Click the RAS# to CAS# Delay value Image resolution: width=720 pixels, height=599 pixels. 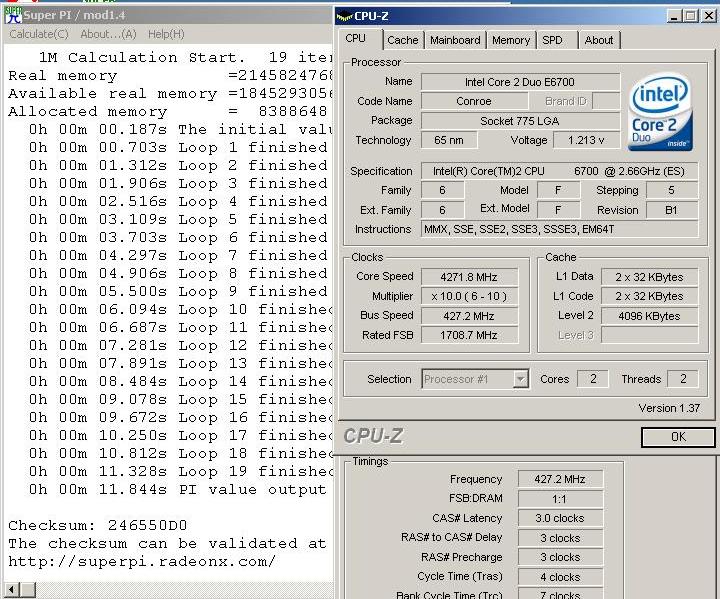click(560, 538)
